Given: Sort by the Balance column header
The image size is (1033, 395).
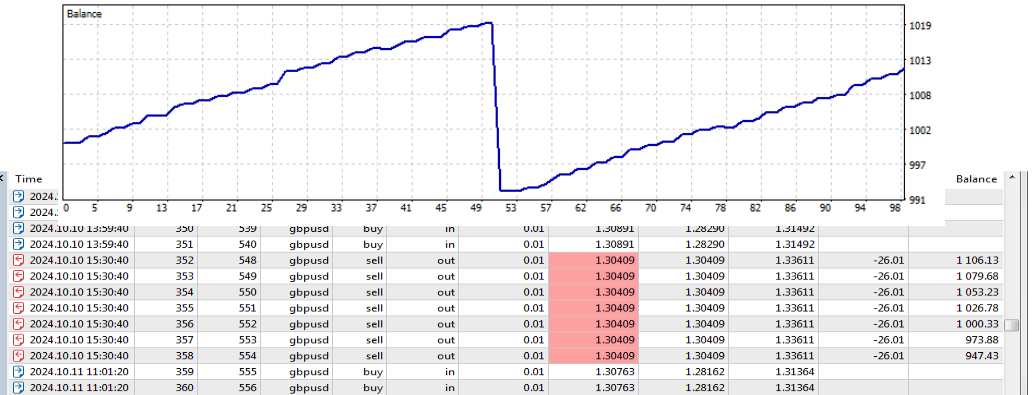Looking at the screenshot, I should (976, 179).
